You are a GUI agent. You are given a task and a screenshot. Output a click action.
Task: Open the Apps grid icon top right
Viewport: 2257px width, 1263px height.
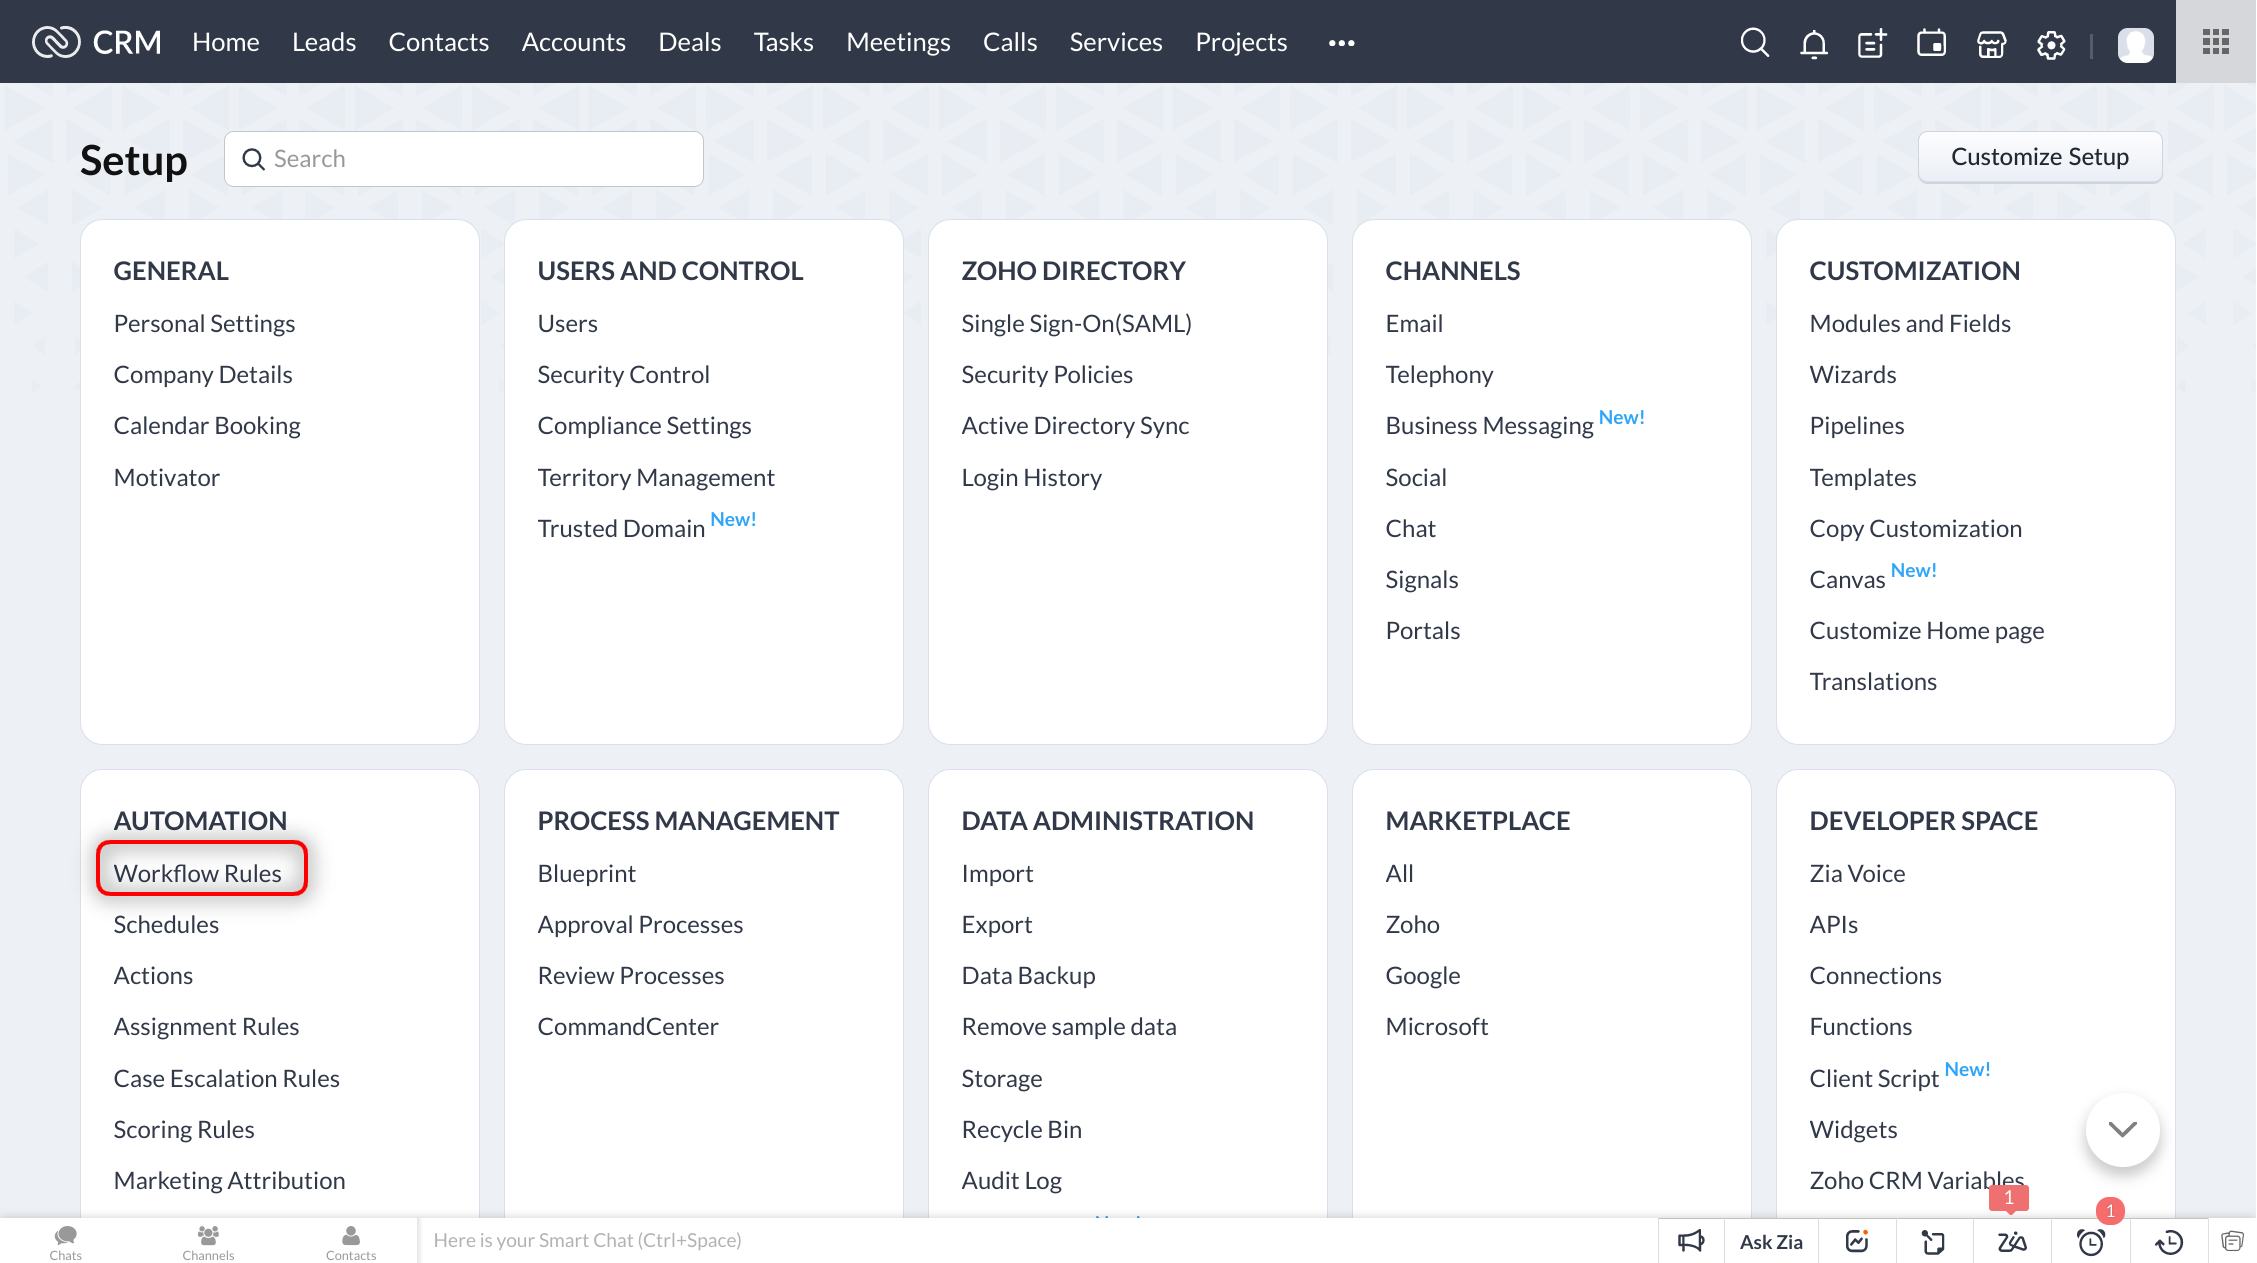coord(2218,42)
